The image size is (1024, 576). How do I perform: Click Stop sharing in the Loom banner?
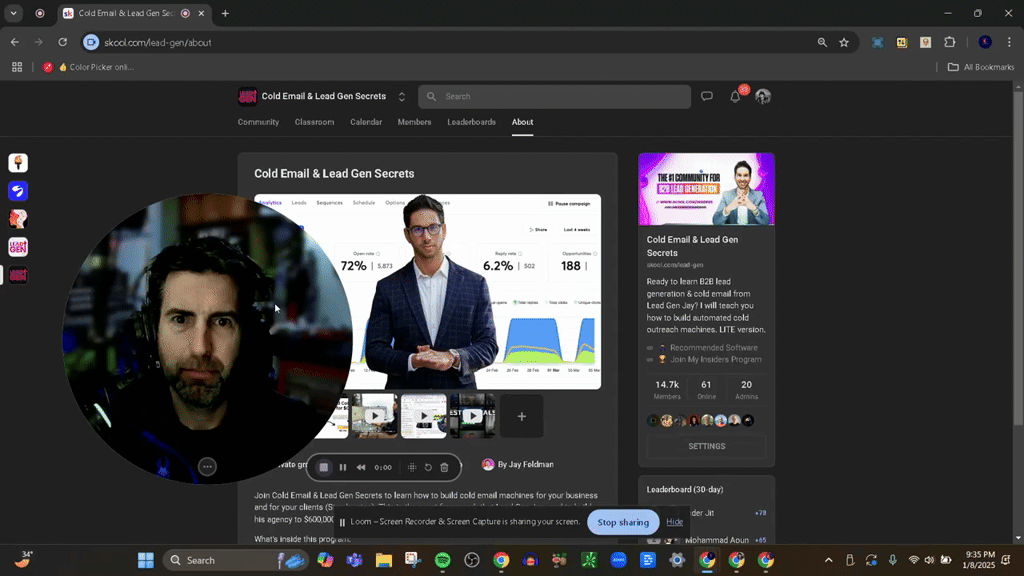[x=623, y=522]
